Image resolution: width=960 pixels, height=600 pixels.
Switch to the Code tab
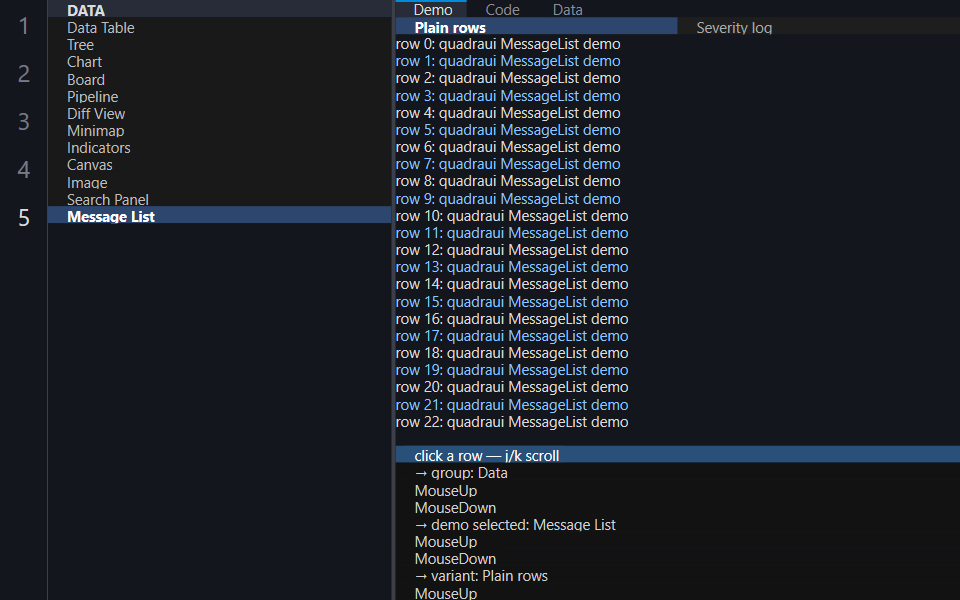[x=502, y=10]
